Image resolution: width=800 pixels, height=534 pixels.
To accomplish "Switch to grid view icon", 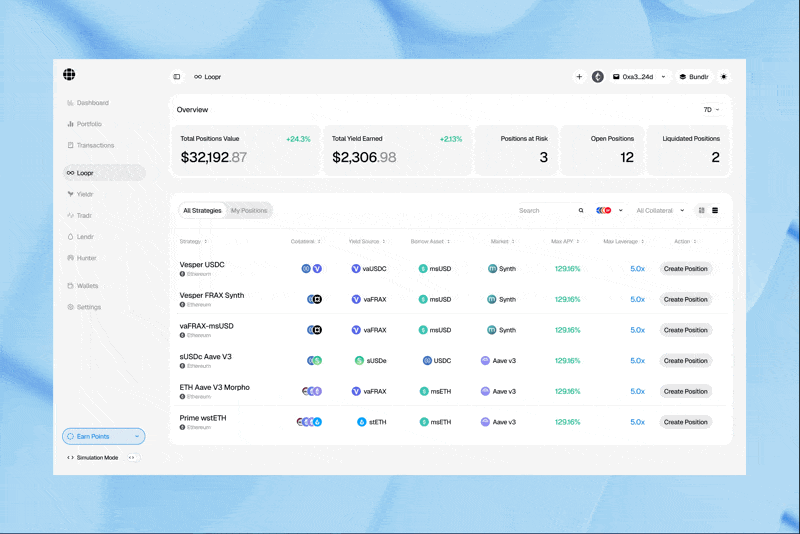I will tap(702, 210).
